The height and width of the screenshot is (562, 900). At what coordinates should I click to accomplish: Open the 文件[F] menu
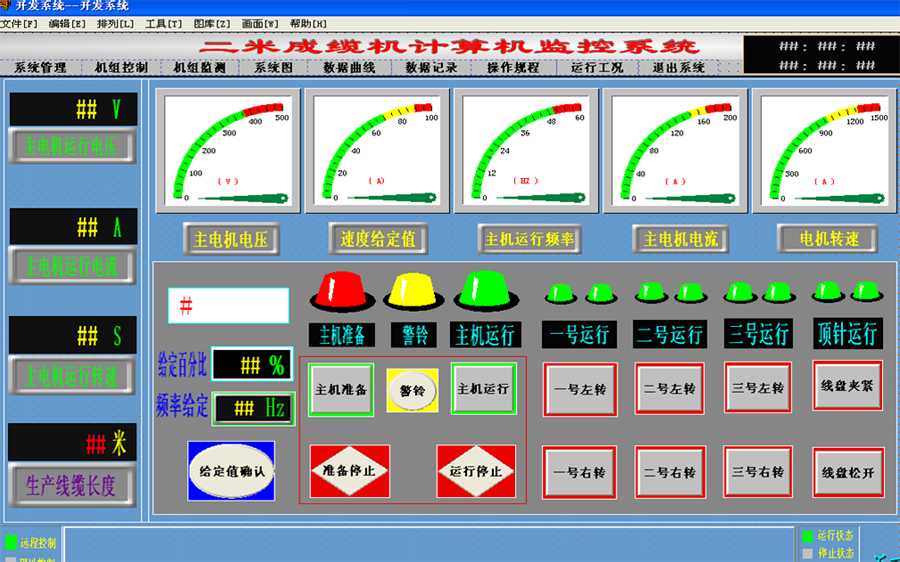(19, 23)
